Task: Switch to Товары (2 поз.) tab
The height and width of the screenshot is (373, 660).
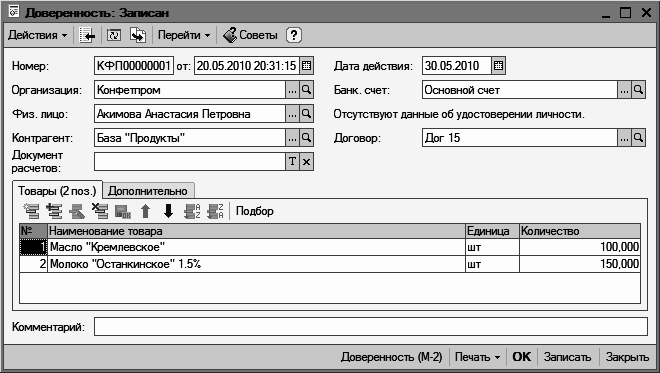Action: [x=57, y=191]
